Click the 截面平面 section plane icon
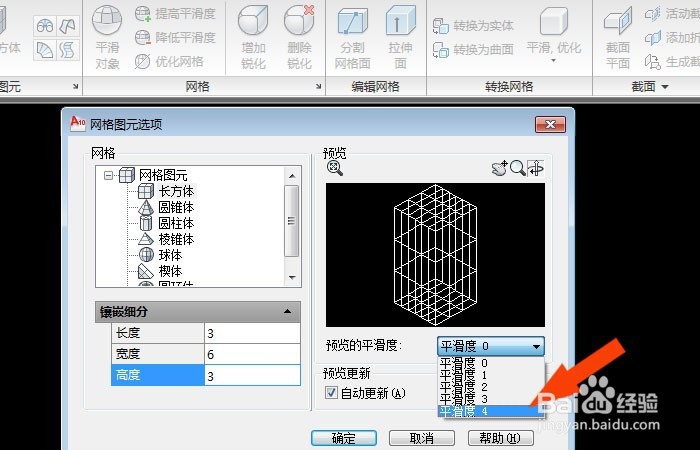The image size is (700, 450). point(618,21)
